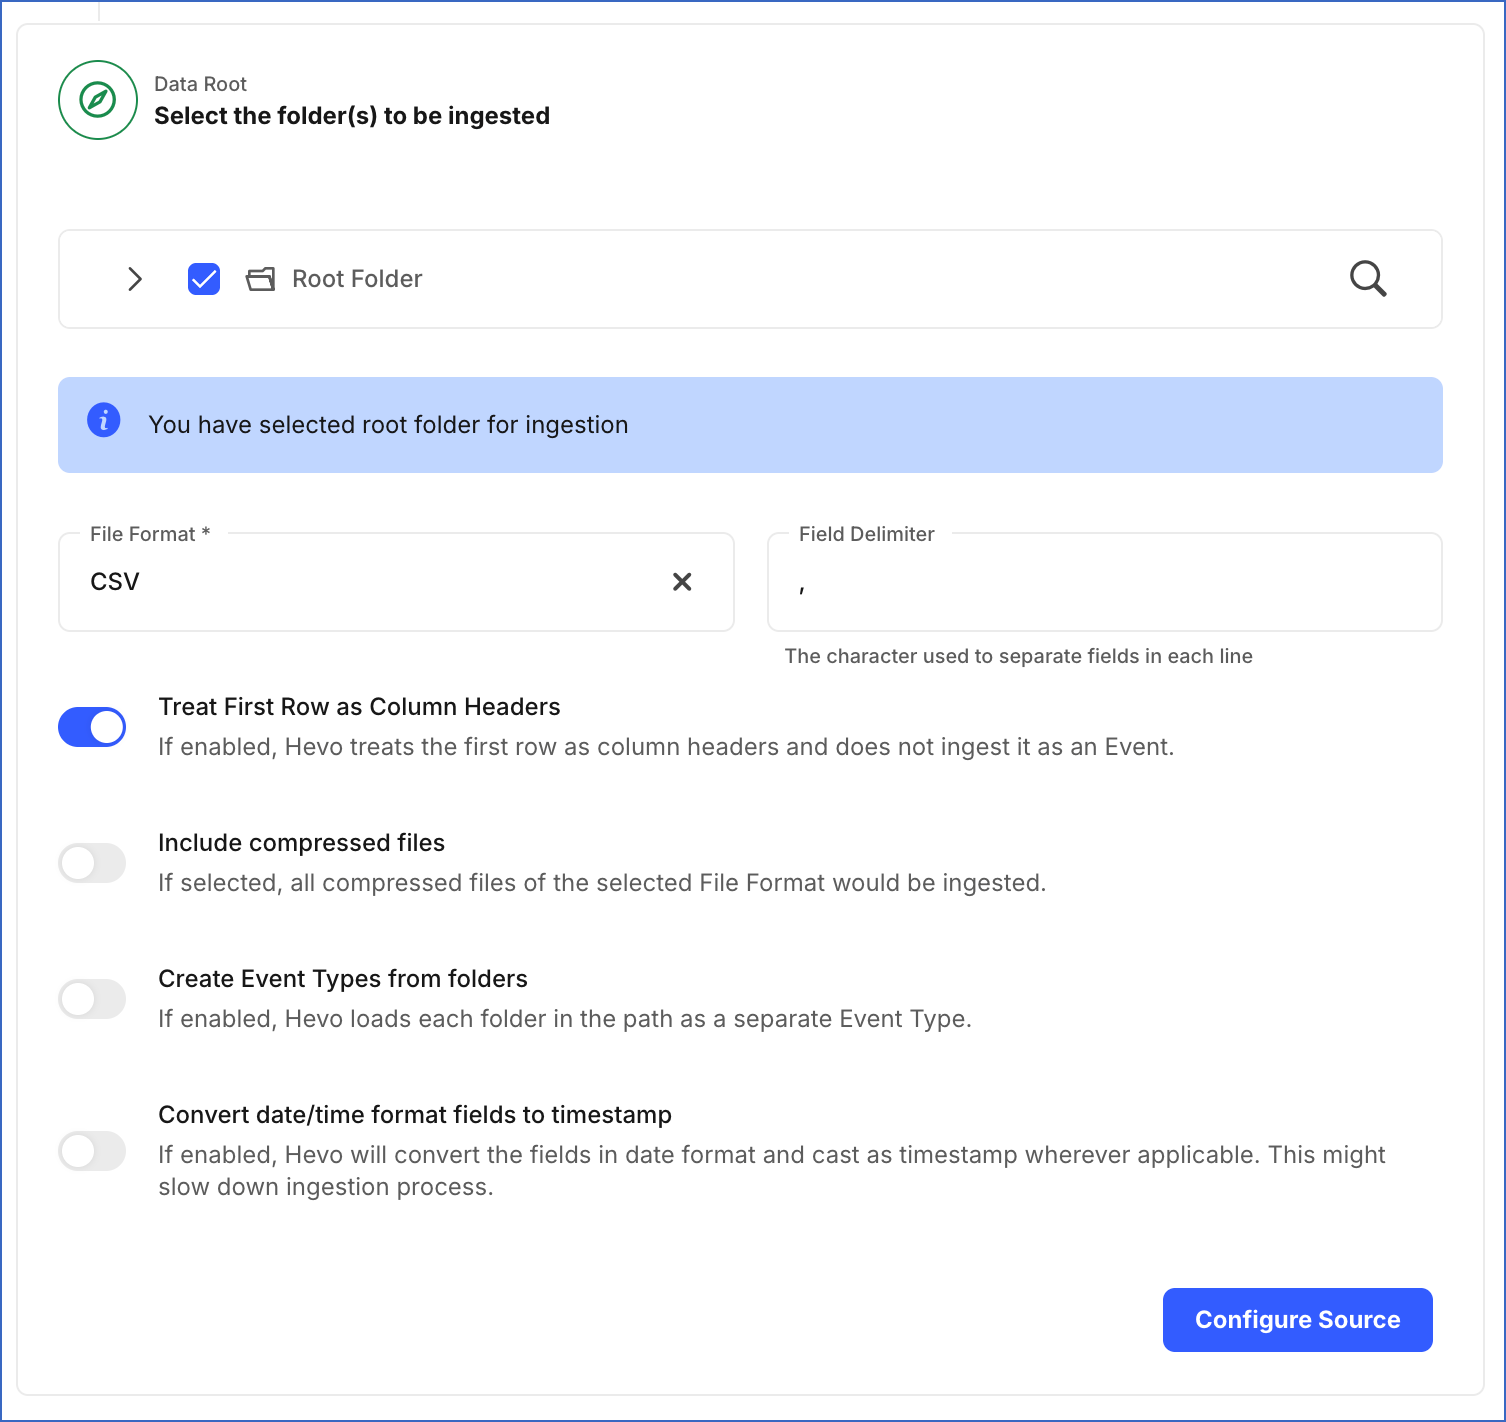Viewport: 1506px width, 1422px height.
Task: Turn on Convert date/time fields to timestamp
Action: click(92, 1151)
